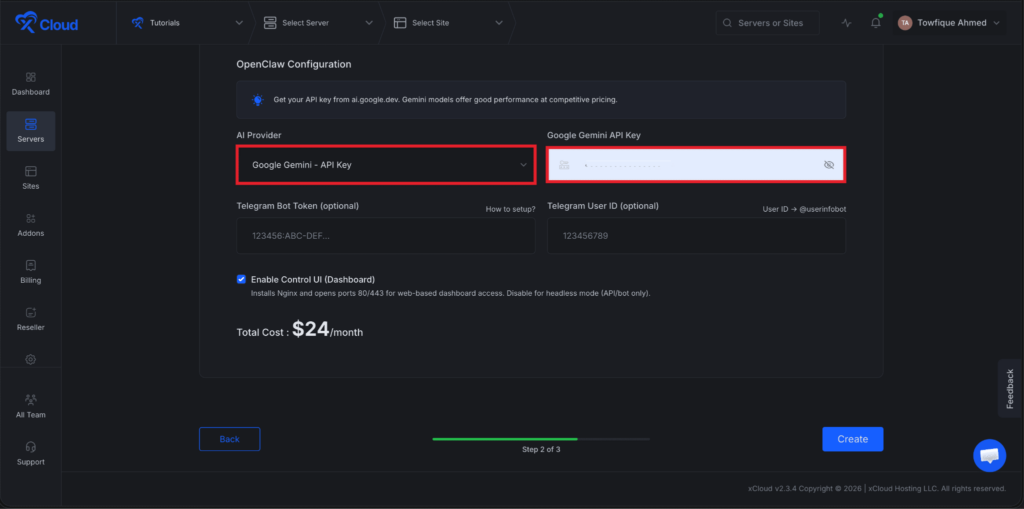Image resolution: width=1024 pixels, height=509 pixels.
Task: Go to Sites in sidebar
Action: [x=31, y=177]
